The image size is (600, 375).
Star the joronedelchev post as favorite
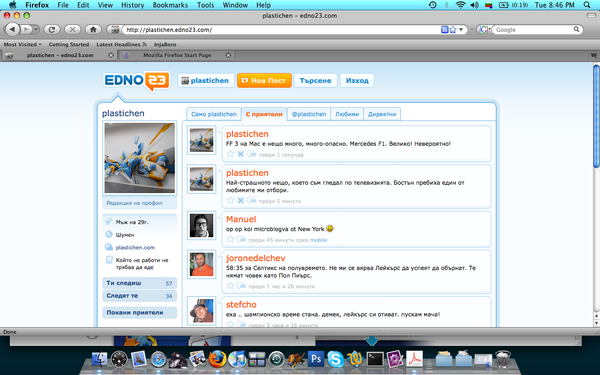click(x=230, y=285)
